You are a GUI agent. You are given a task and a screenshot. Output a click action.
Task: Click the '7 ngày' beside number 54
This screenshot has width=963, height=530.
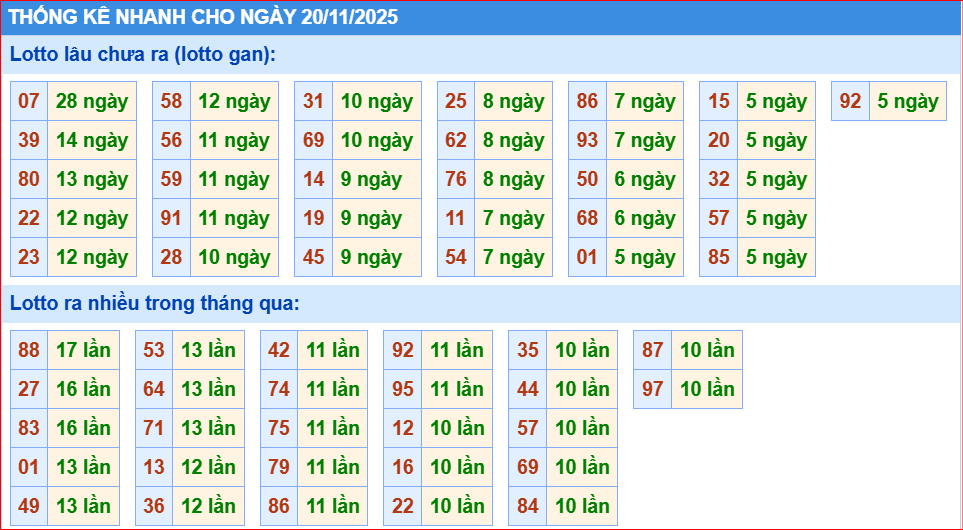(x=513, y=257)
